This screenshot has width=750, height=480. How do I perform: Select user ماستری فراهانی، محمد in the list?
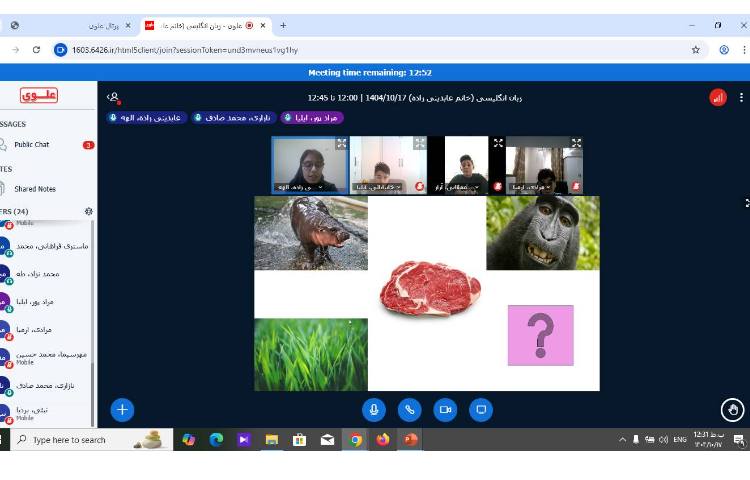pyautogui.click(x=47, y=246)
